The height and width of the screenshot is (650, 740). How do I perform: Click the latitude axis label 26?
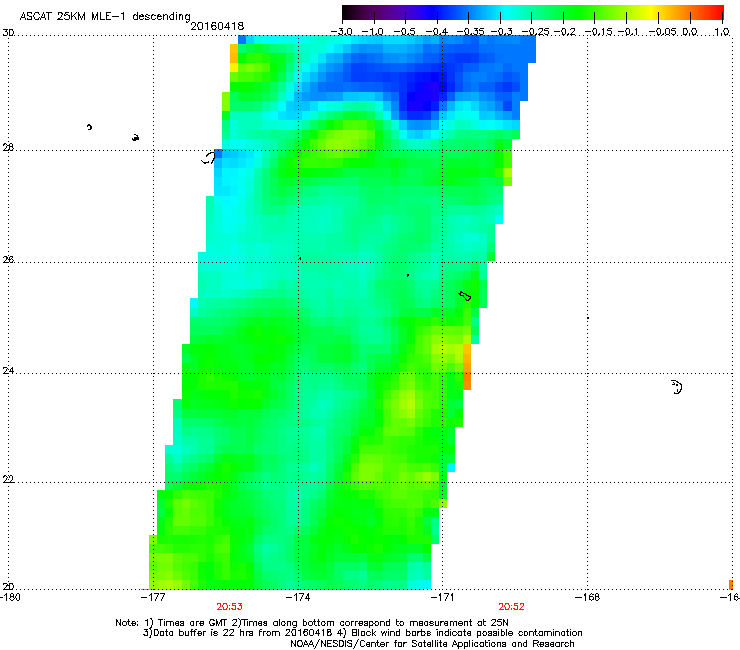point(8,260)
